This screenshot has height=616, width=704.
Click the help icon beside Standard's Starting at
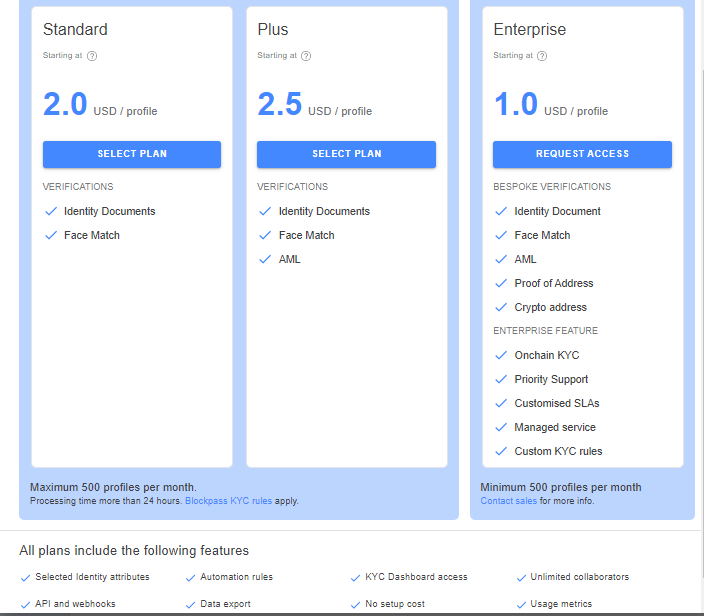(x=92, y=56)
